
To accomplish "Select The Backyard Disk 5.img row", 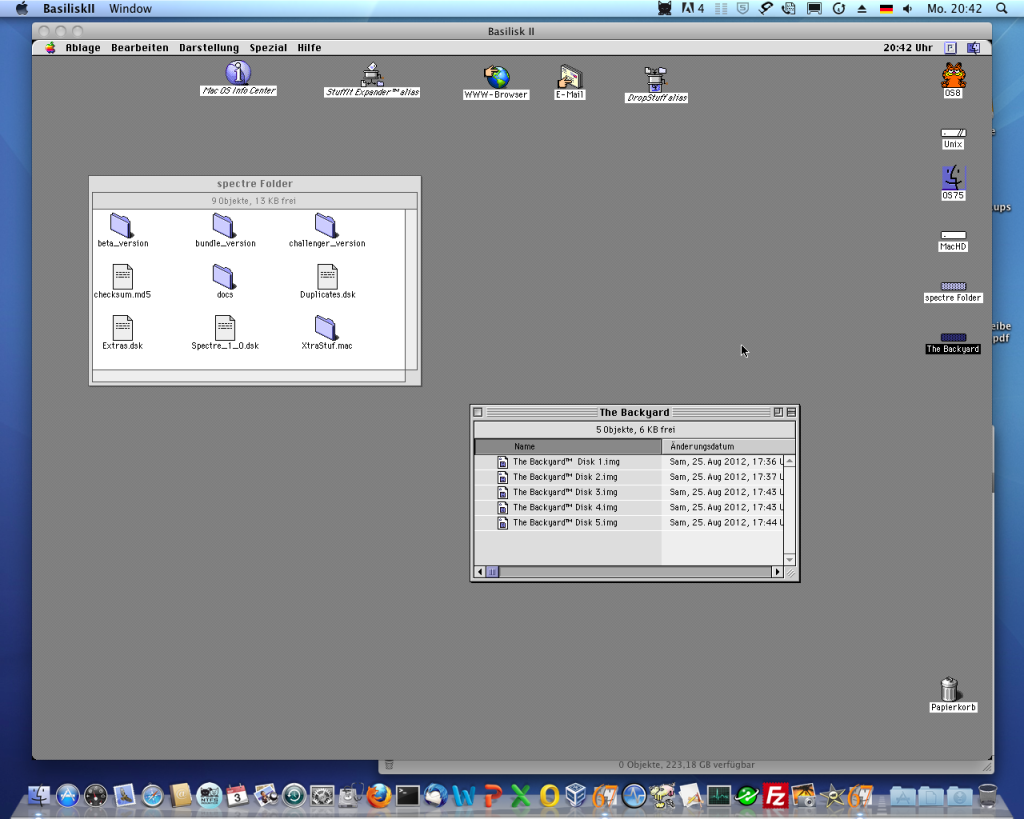I will (628, 522).
